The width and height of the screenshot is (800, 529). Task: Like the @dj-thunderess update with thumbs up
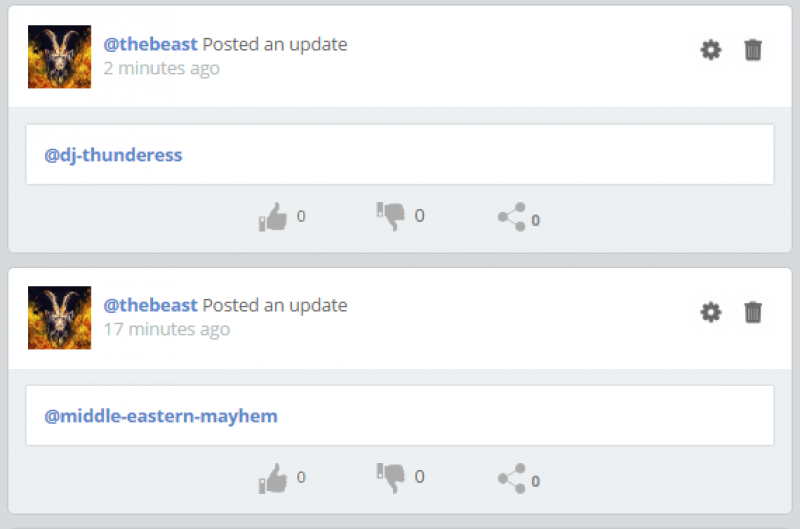(272, 217)
